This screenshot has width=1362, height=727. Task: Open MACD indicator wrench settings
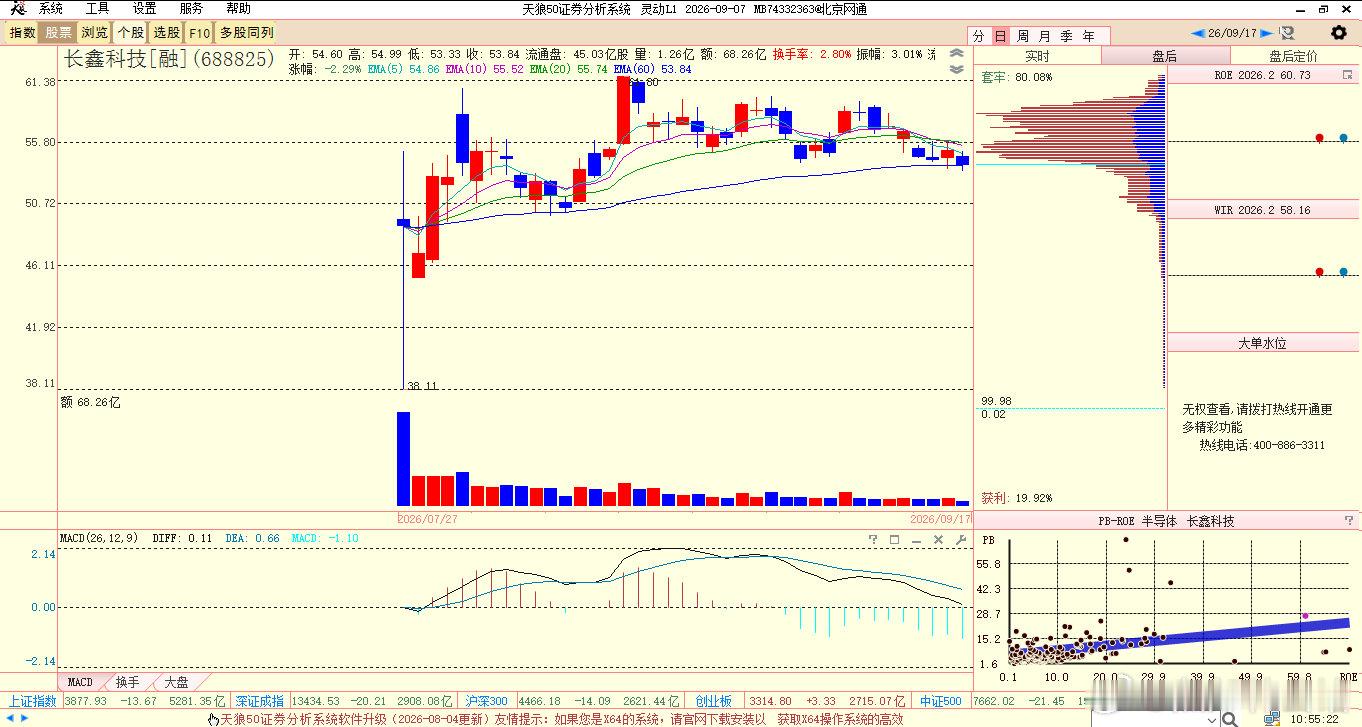(961, 540)
